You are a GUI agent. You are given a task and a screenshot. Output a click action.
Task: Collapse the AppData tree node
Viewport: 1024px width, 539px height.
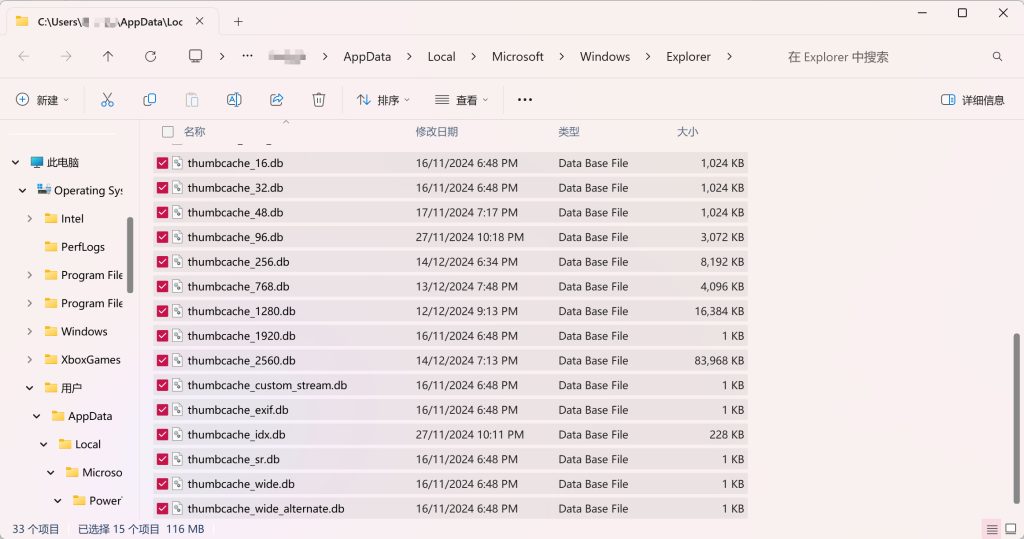pyautogui.click(x=37, y=416)
